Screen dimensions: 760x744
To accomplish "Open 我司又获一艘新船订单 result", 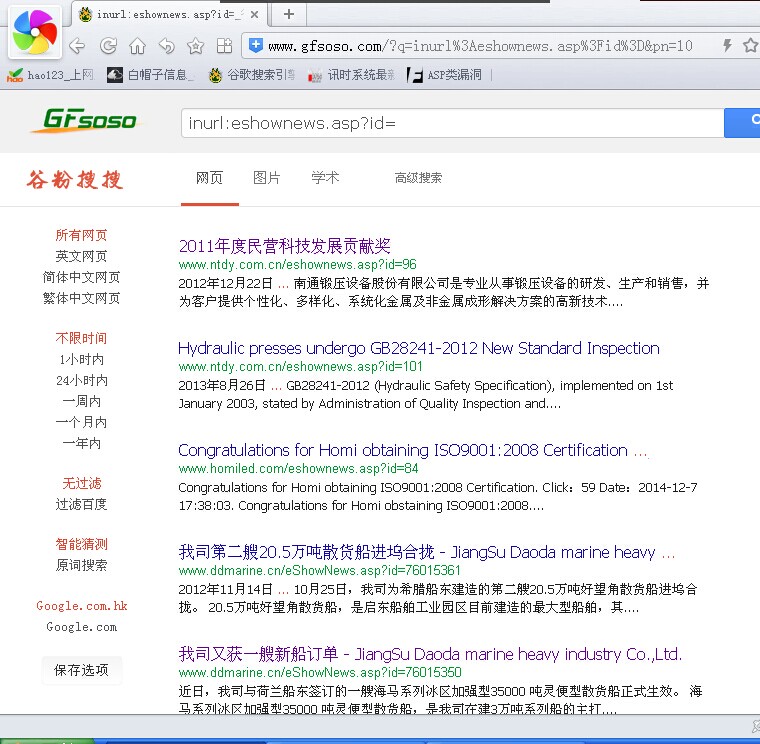I will (x=430, y=654).
